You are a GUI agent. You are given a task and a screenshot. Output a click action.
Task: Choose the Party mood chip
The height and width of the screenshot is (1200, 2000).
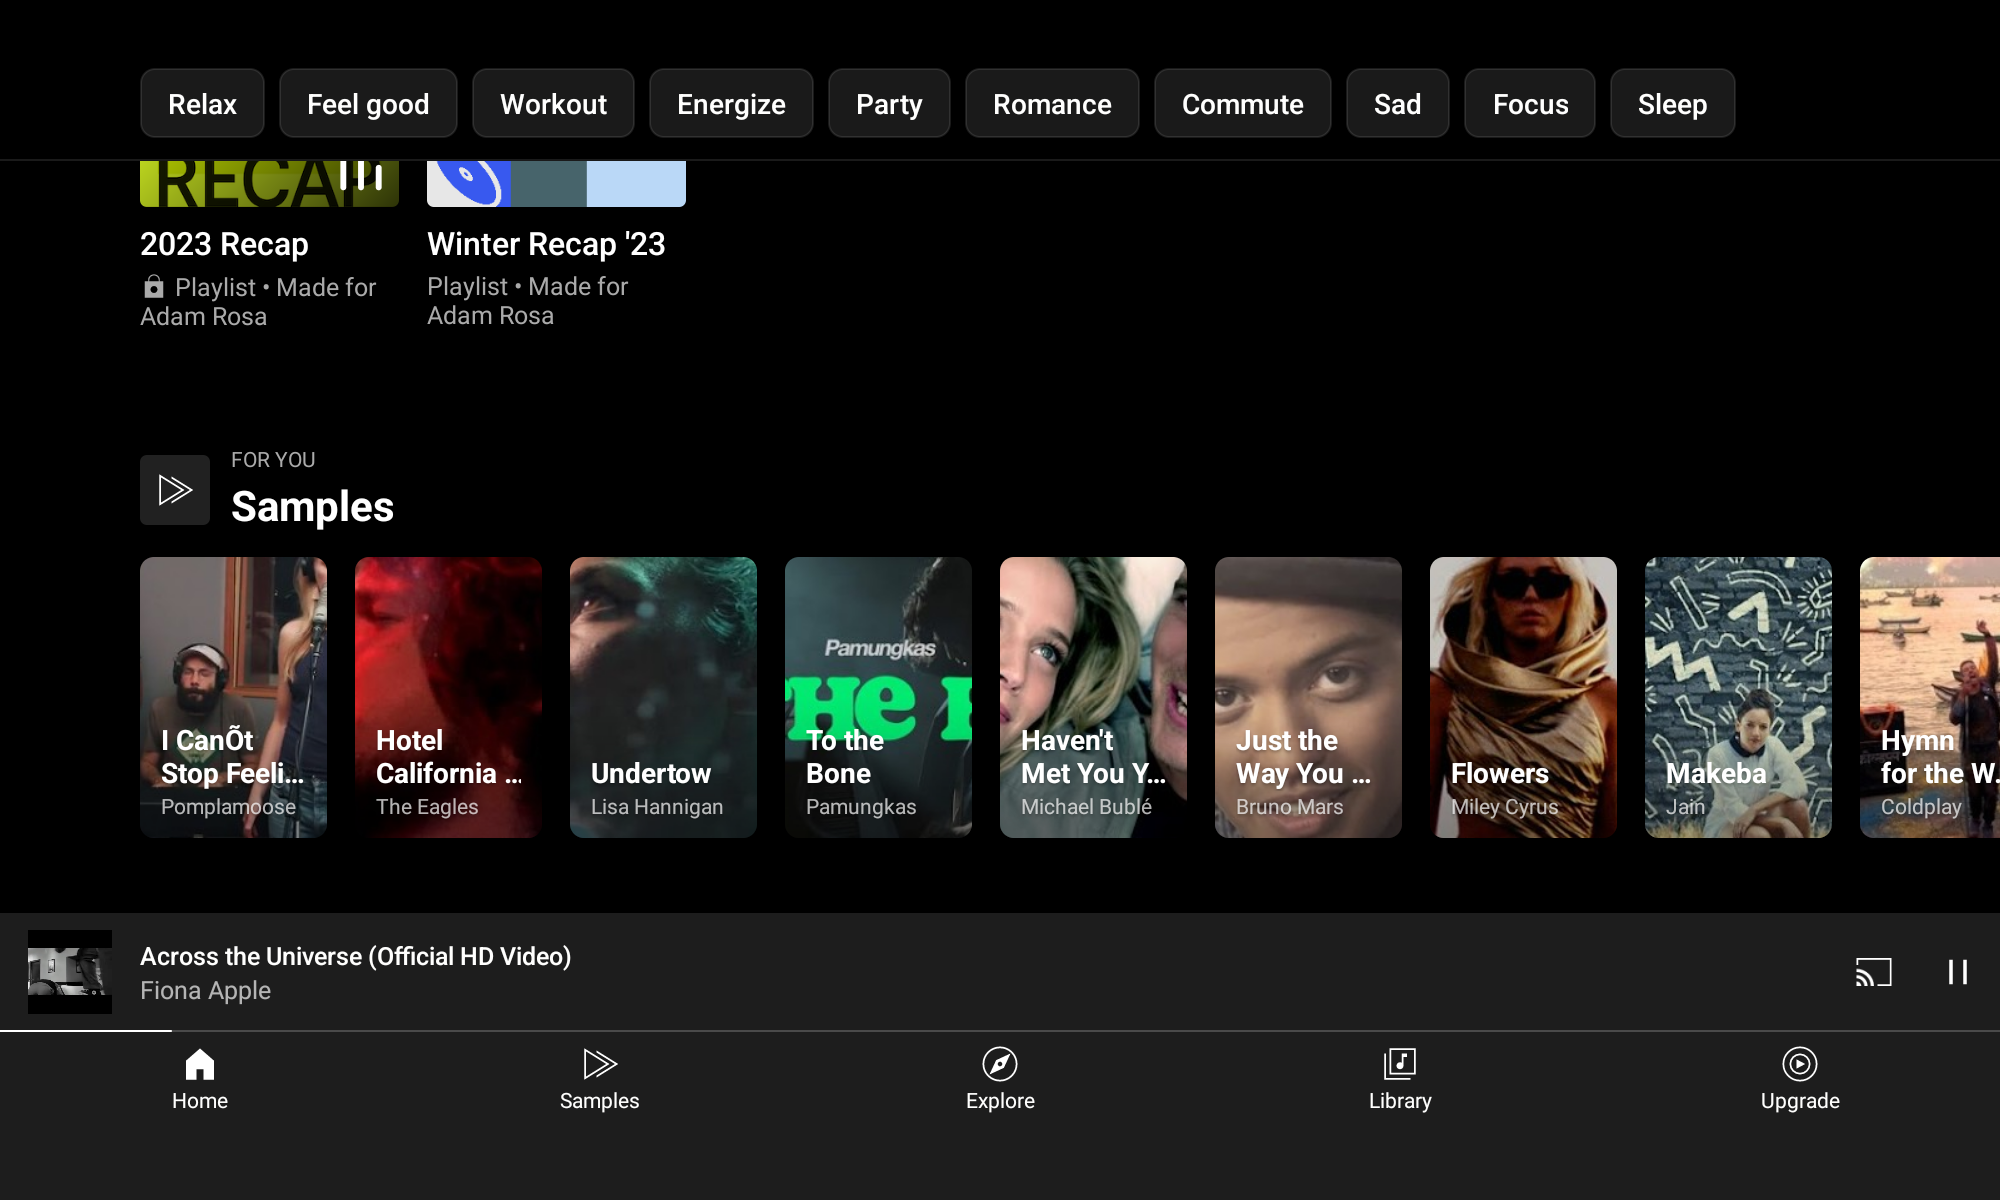889,104
